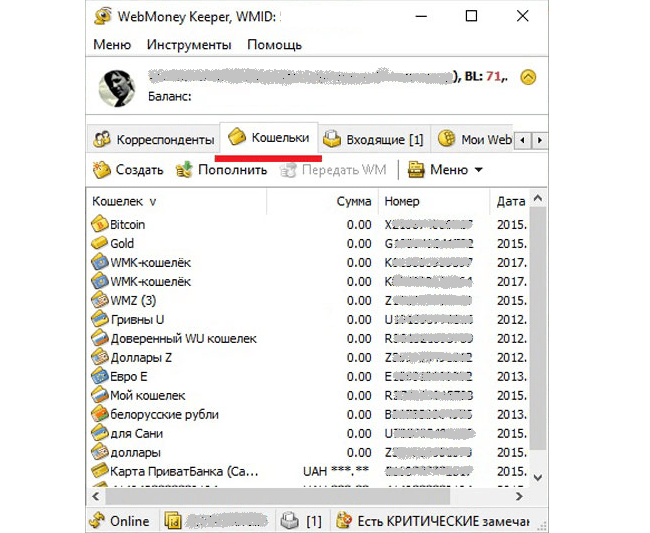Sort by the Дата column header
The height and width of the screenshot is (533, 650).
click(x=510, y=201)
